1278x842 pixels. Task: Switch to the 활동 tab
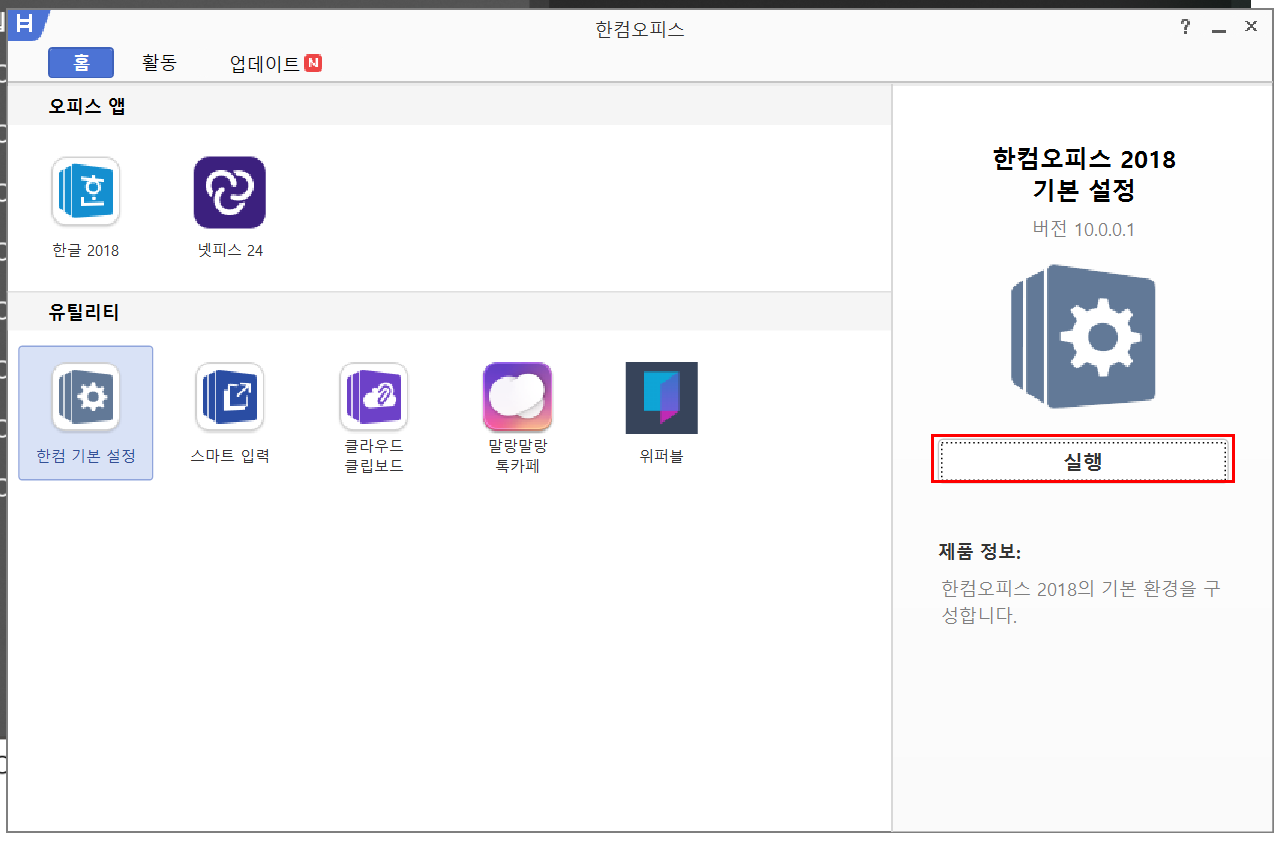pos(159,63)
